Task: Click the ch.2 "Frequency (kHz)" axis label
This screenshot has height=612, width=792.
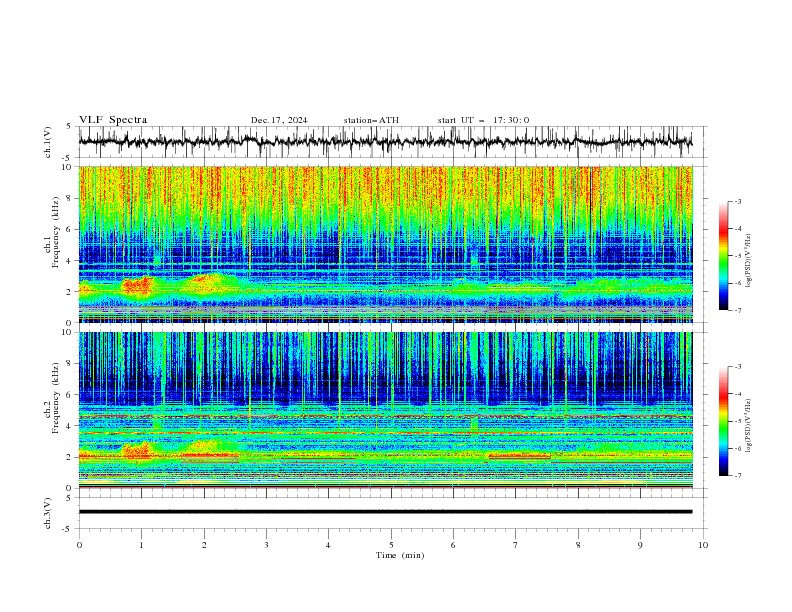Action: click(x=56, y=397)
